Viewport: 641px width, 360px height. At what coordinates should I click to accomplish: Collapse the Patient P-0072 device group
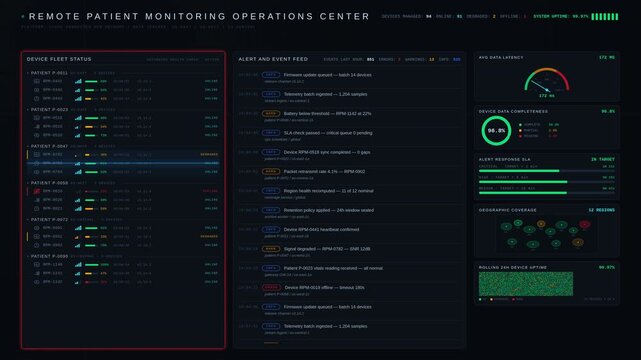pyautogui.click(x=28, y=219)
